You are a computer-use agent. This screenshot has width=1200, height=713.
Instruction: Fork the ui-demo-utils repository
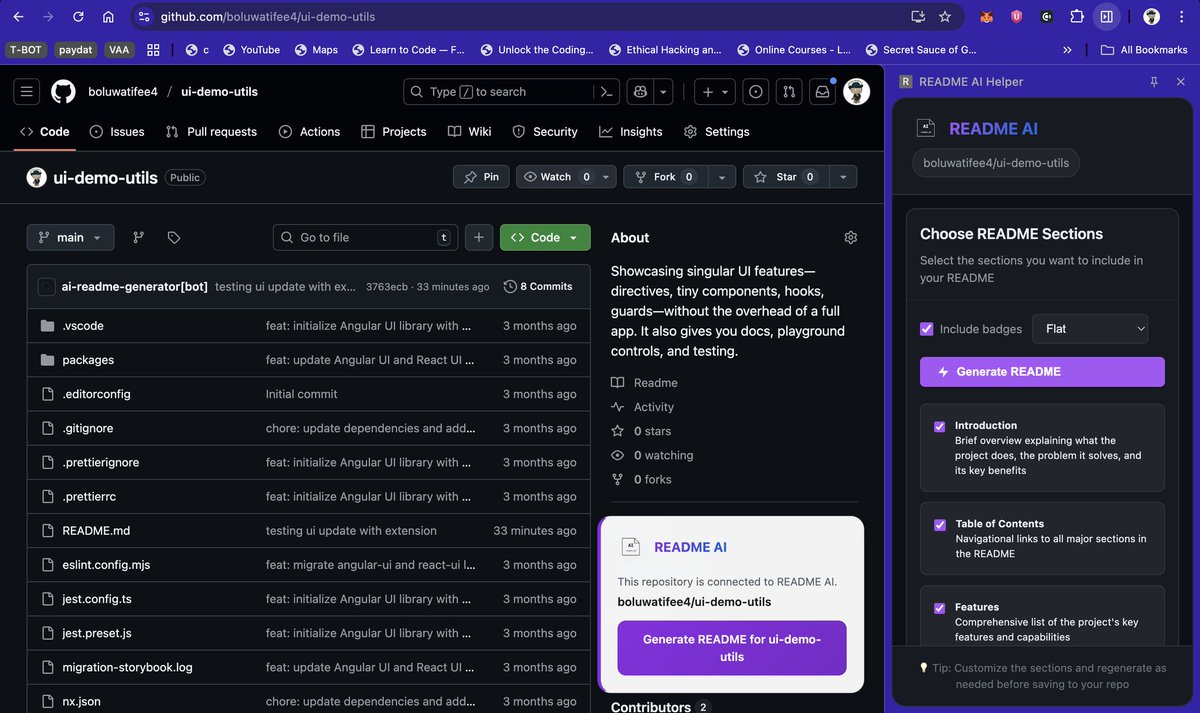pos(664,177)
